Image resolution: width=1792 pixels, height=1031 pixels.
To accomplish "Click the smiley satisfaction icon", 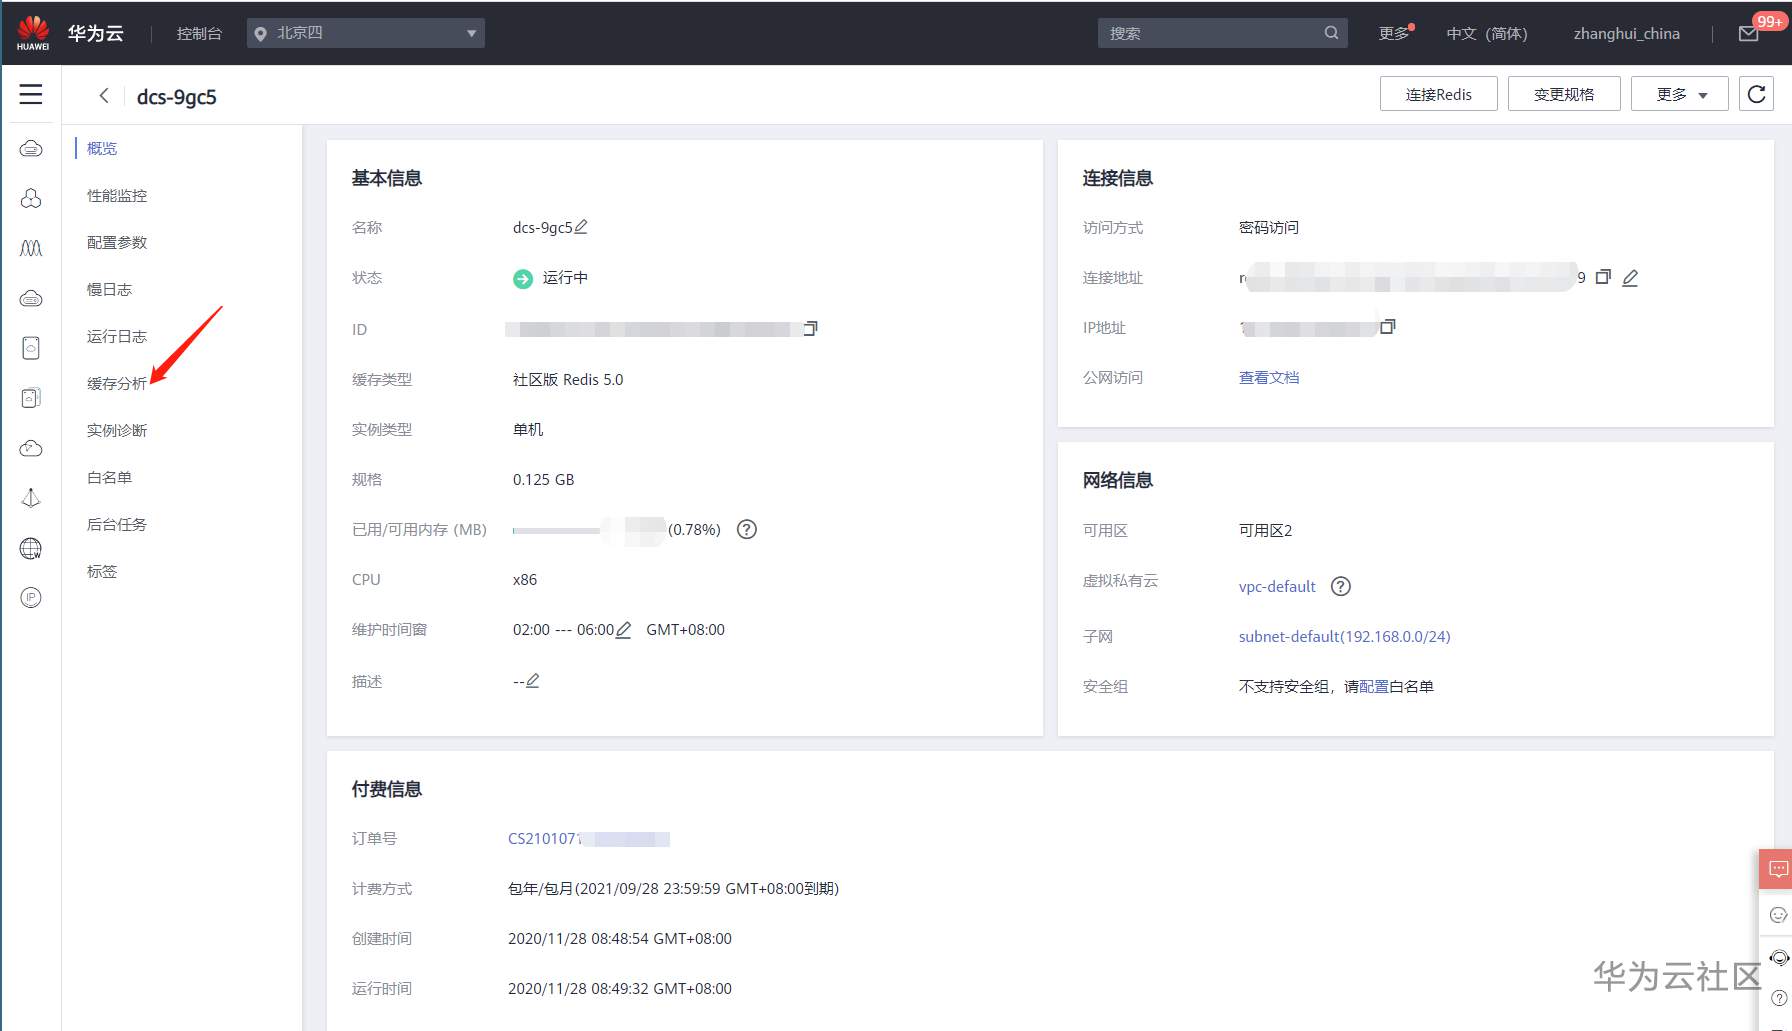I will click(x=1778, y=915).
